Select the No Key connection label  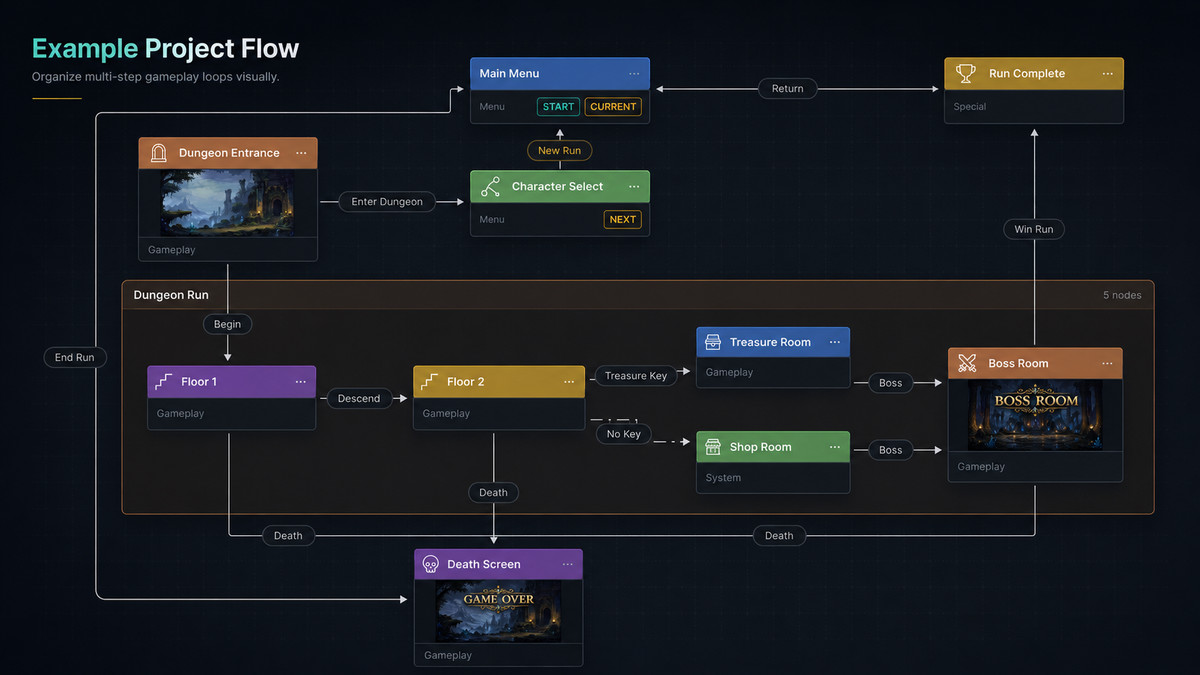pyautogui.click(x=624, y=434)
